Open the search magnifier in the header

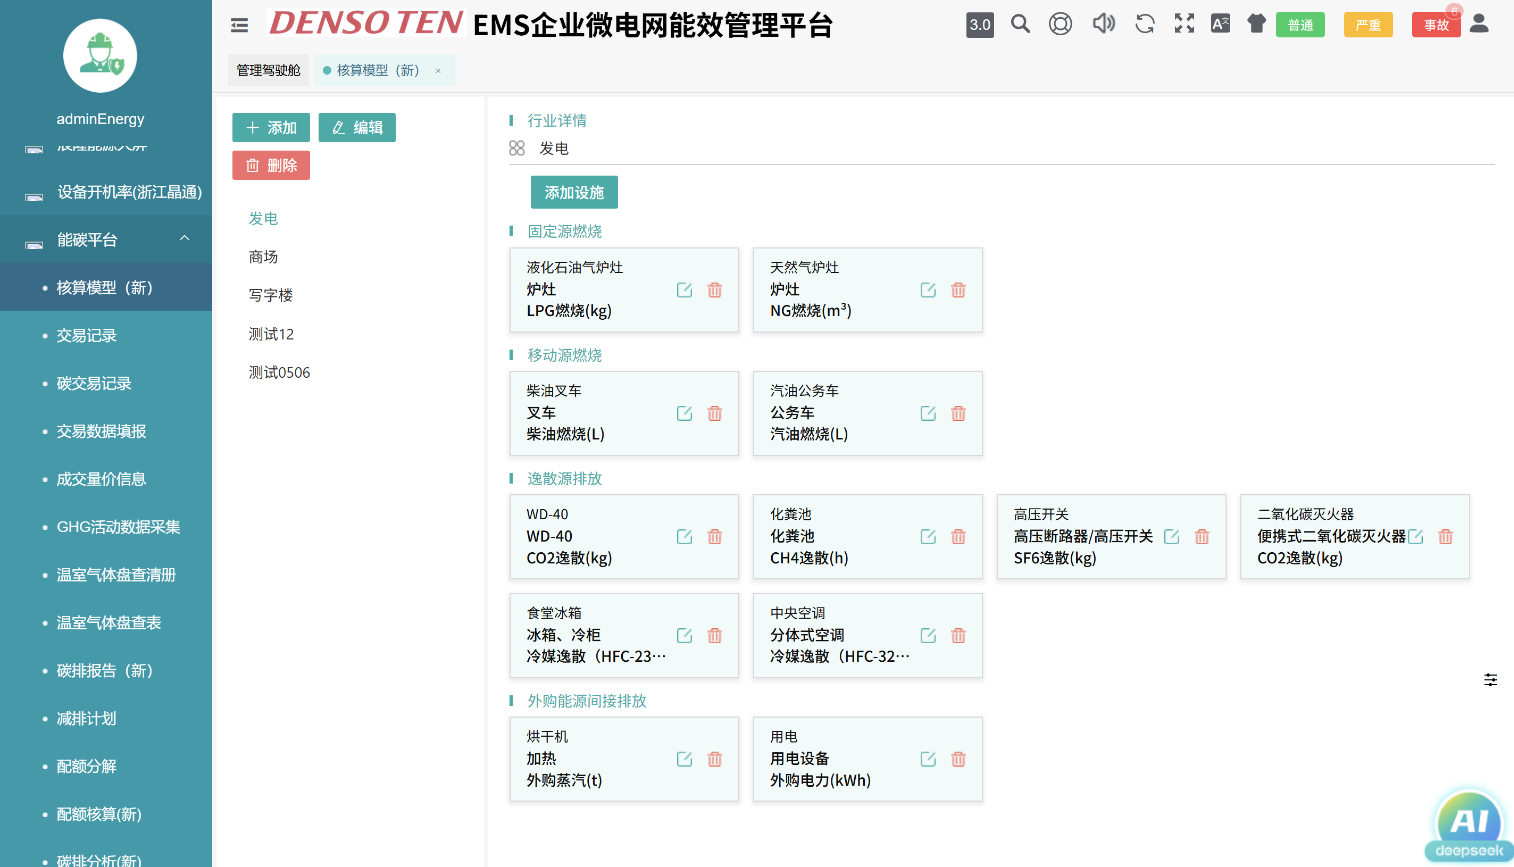point(1020,24)
